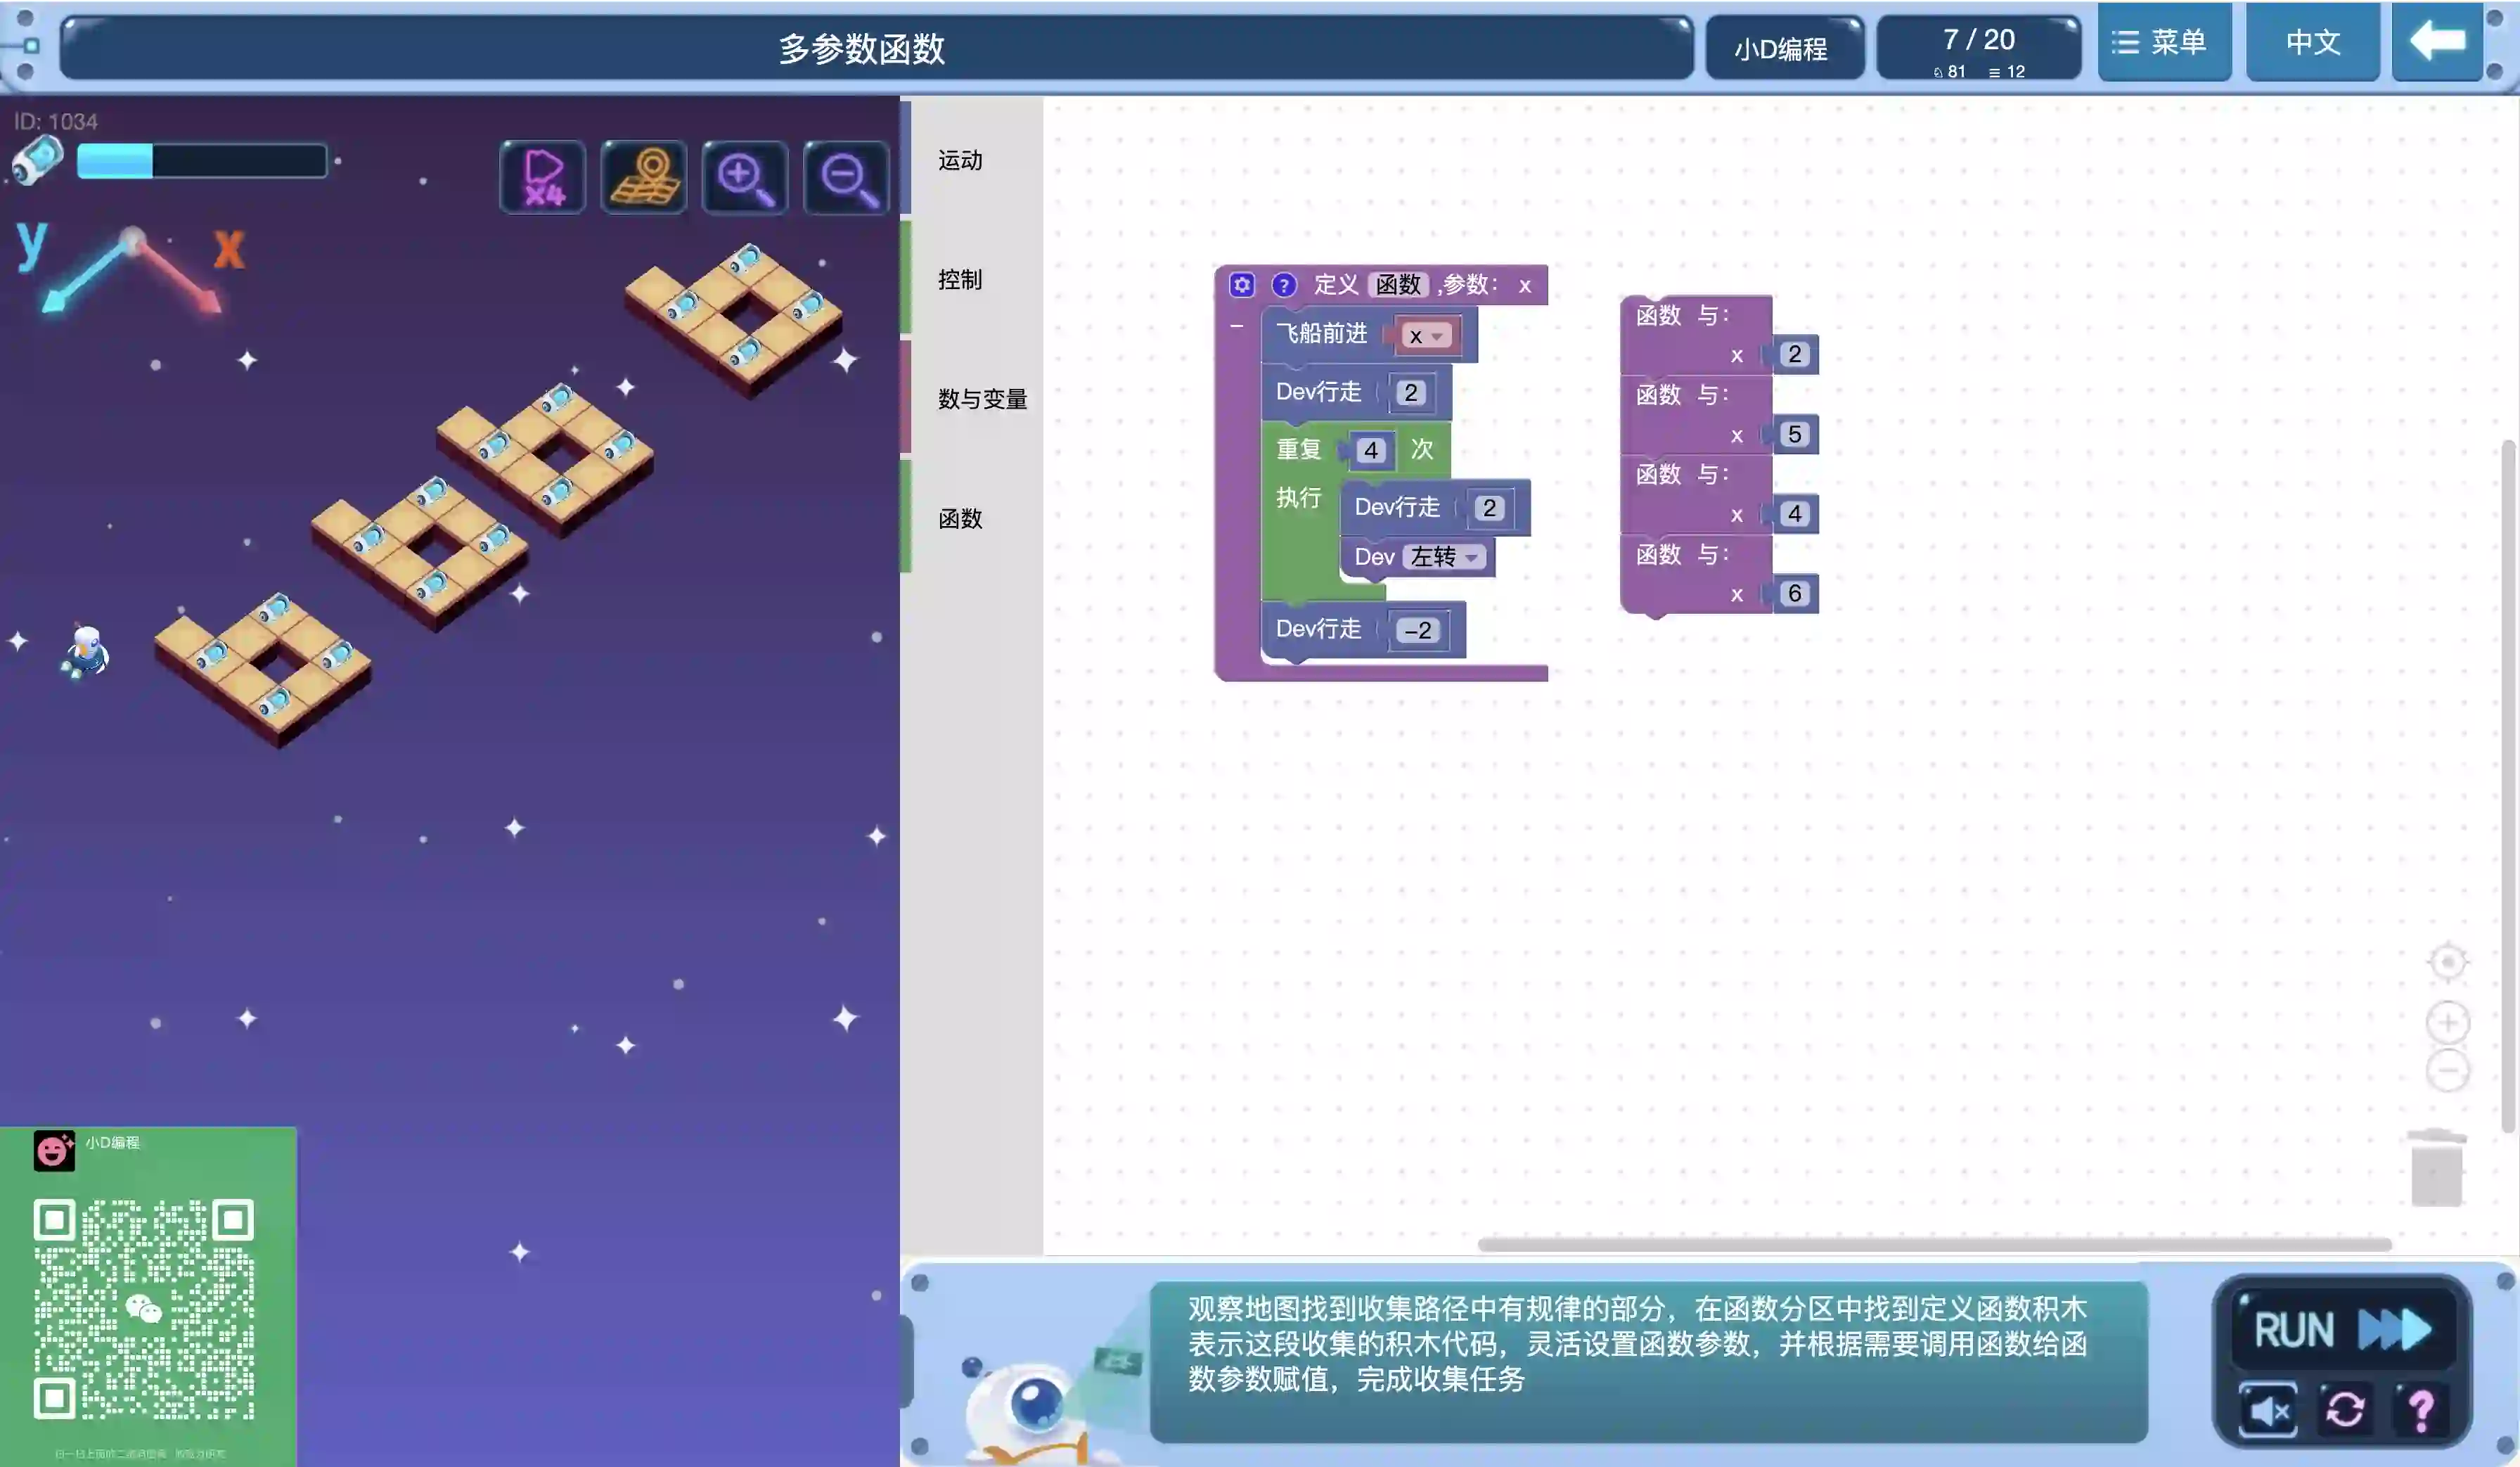This screenshot has width=2520, height=1467.
Task: Zoom out the game map view
Action: 846,178
